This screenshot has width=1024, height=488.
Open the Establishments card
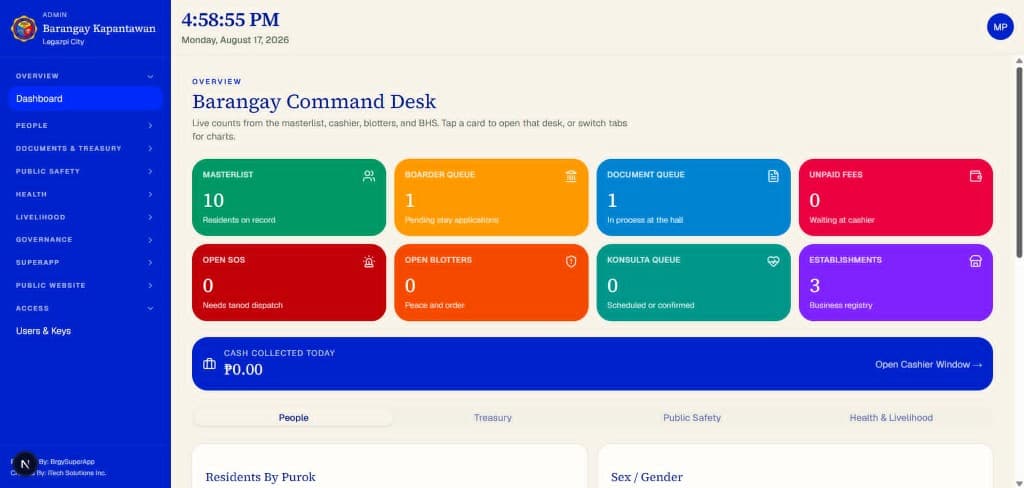(x=895, y=282)
